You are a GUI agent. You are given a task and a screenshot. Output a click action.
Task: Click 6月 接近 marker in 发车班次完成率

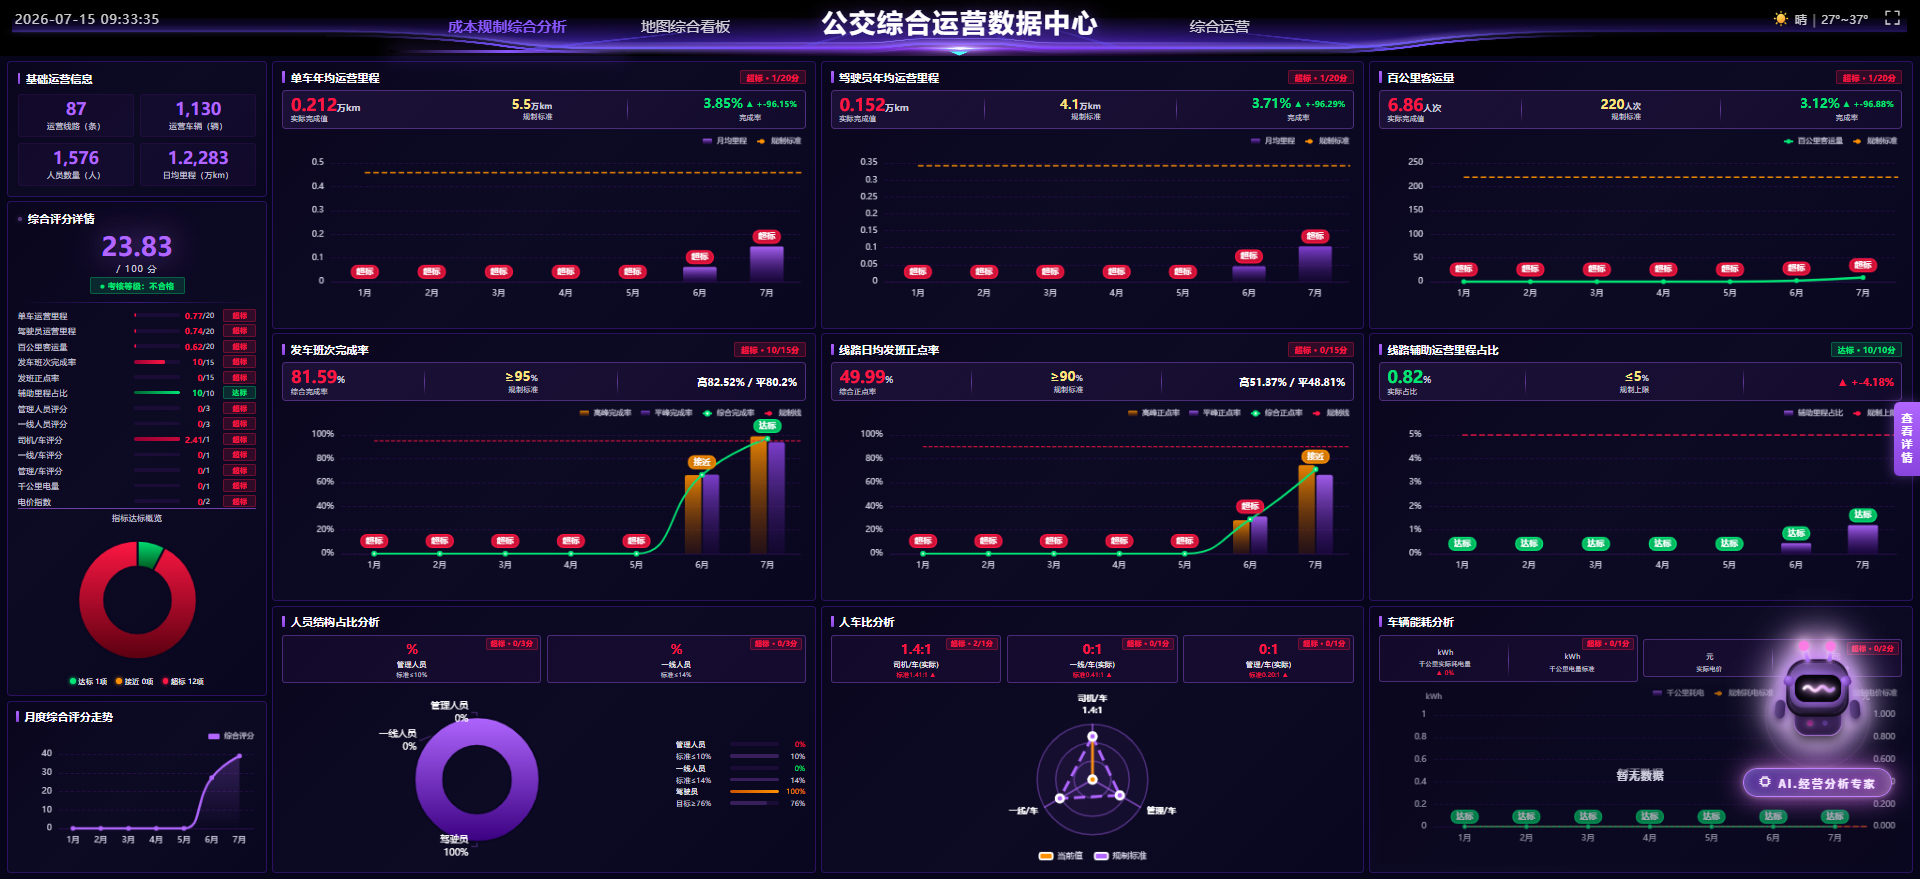(701, 462)
